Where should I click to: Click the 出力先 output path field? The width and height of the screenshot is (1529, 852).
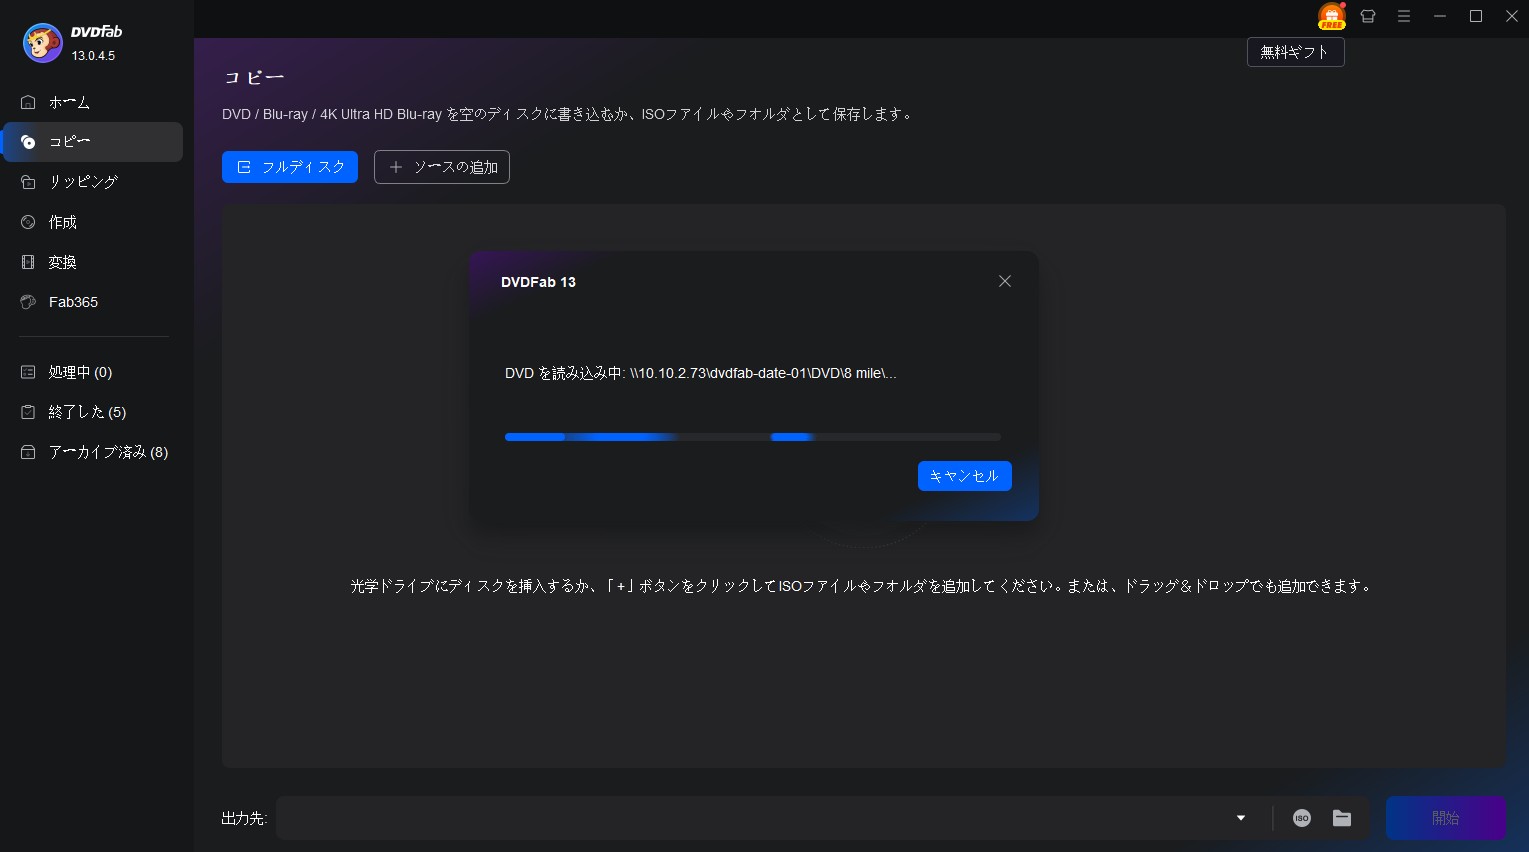750,818
